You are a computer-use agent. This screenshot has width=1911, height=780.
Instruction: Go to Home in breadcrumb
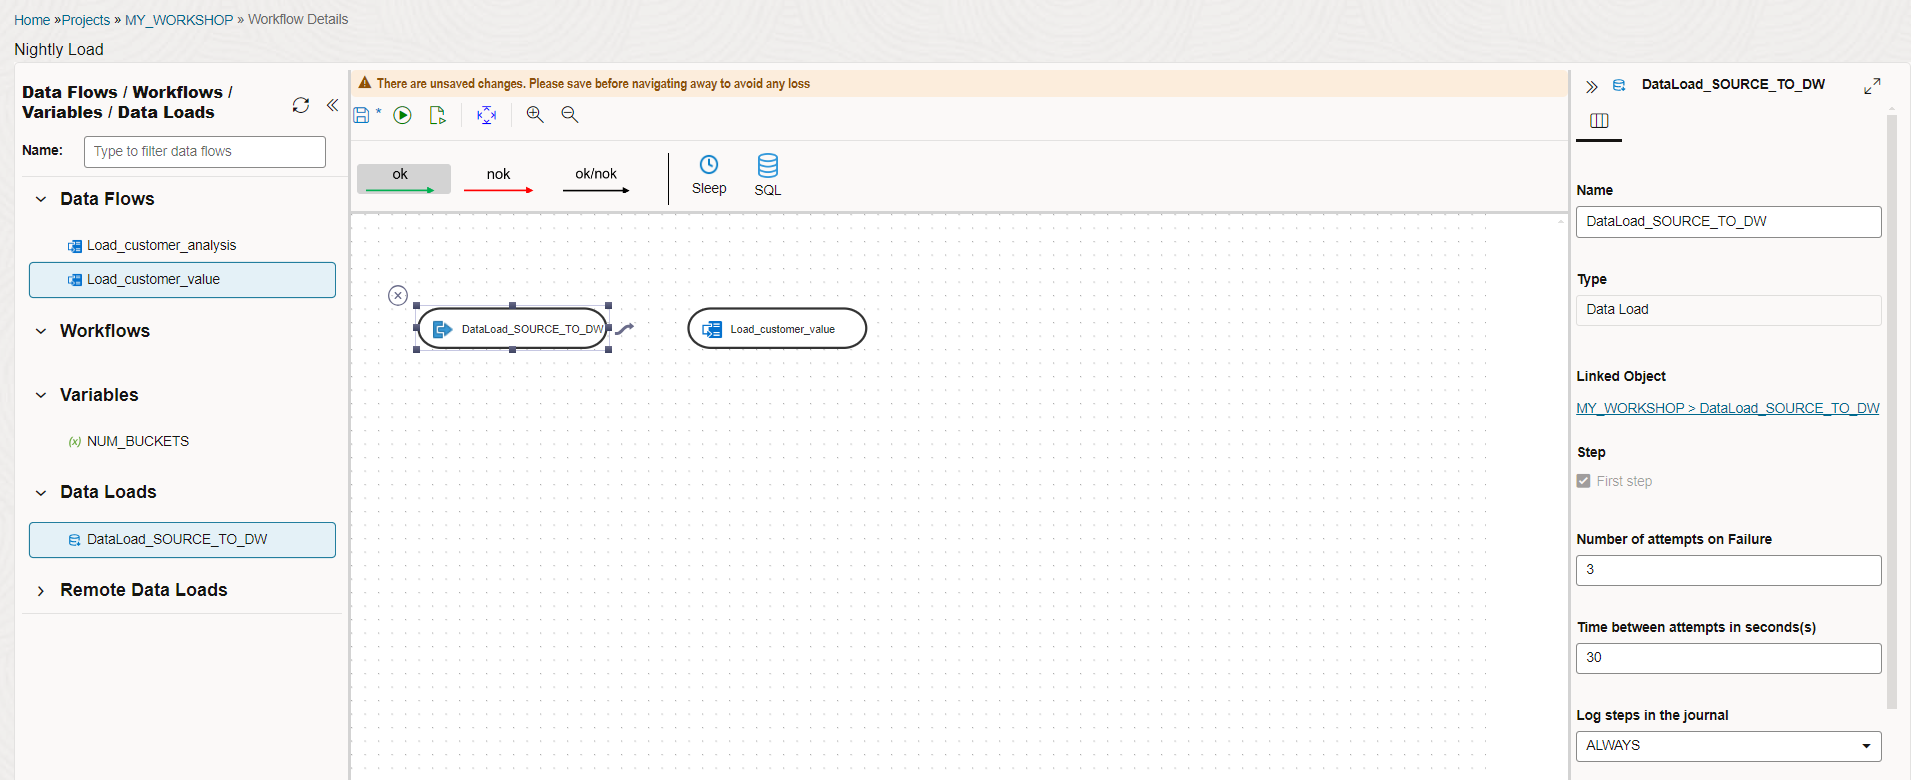32,20
